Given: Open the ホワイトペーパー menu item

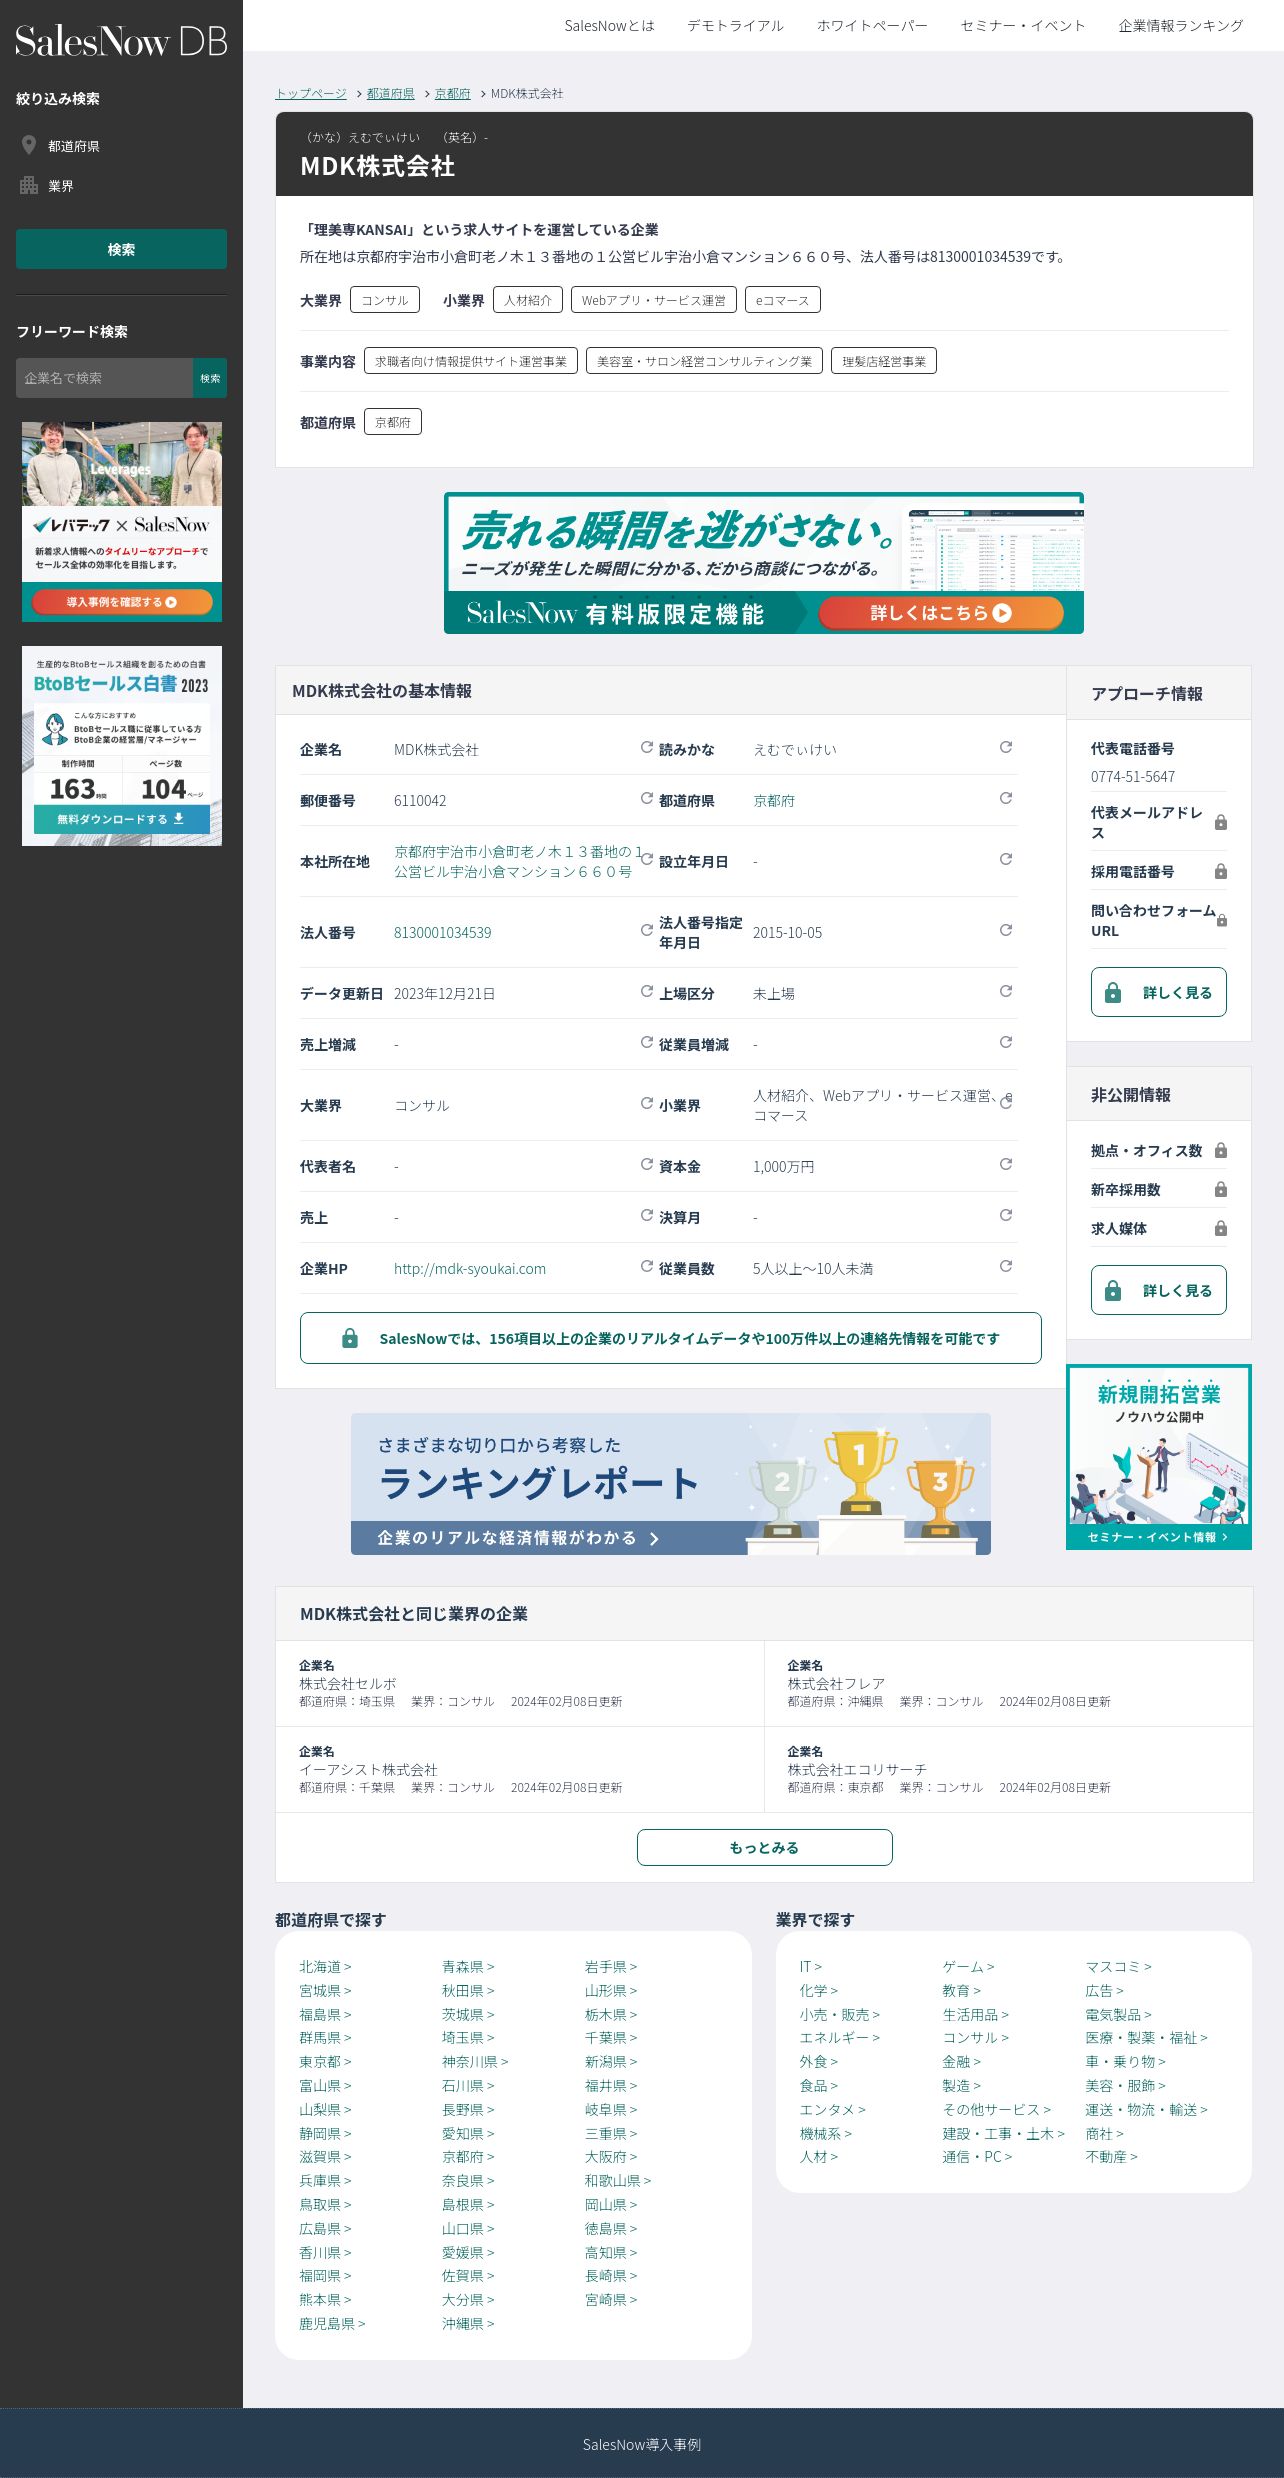Looking at the screenshot, I should click(872, 26).
